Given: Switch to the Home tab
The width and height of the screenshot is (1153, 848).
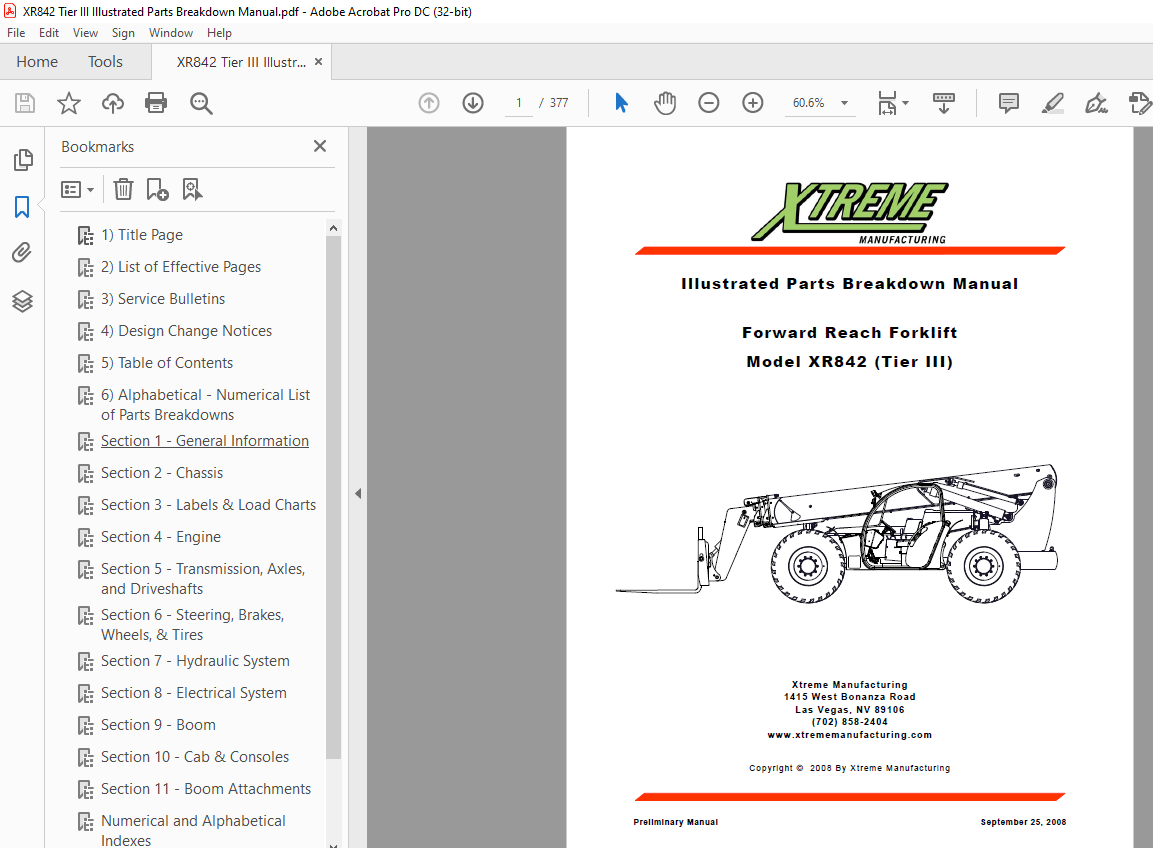Looking at the screenshot, I should point(37,62).
